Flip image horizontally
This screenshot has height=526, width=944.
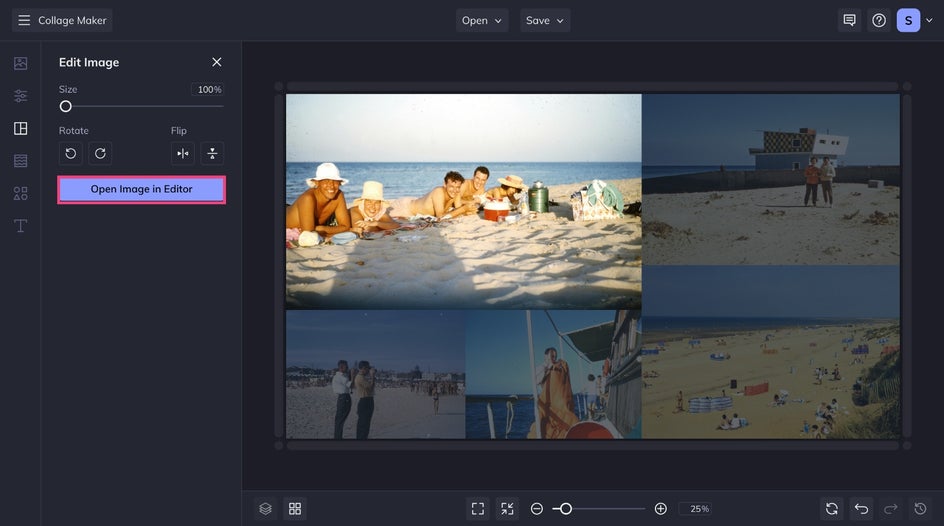[x=182, y=153]
